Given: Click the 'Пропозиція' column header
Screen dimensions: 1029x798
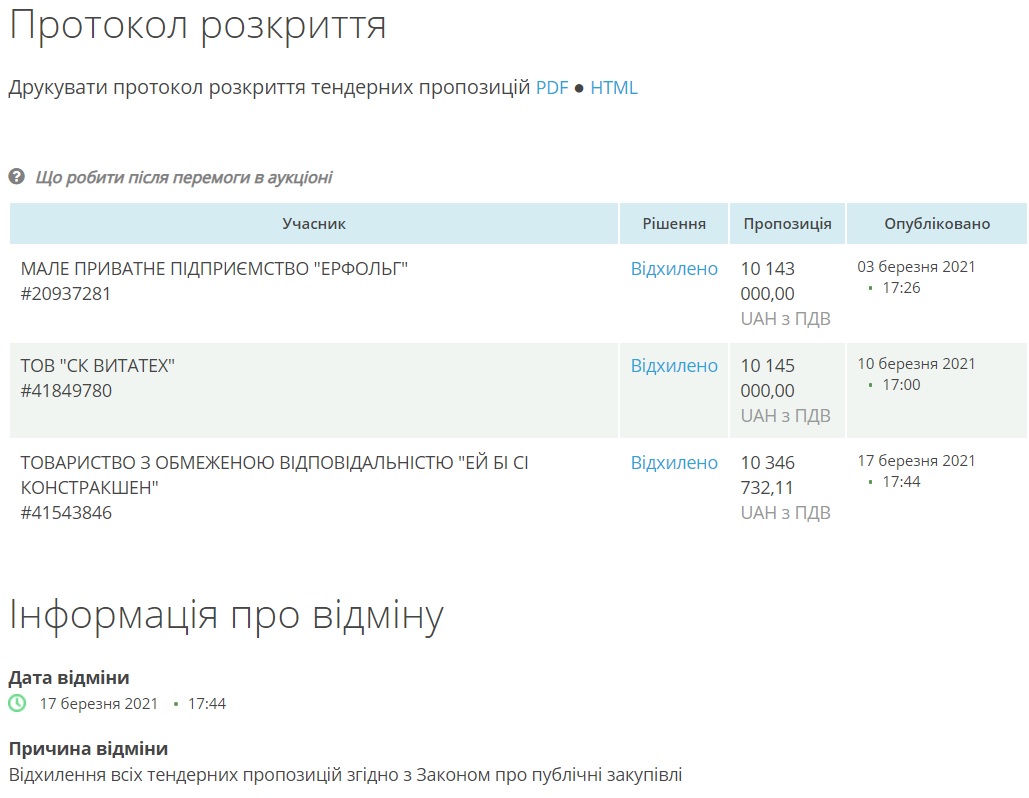Looking at the screenshot, I should [787, 224].
